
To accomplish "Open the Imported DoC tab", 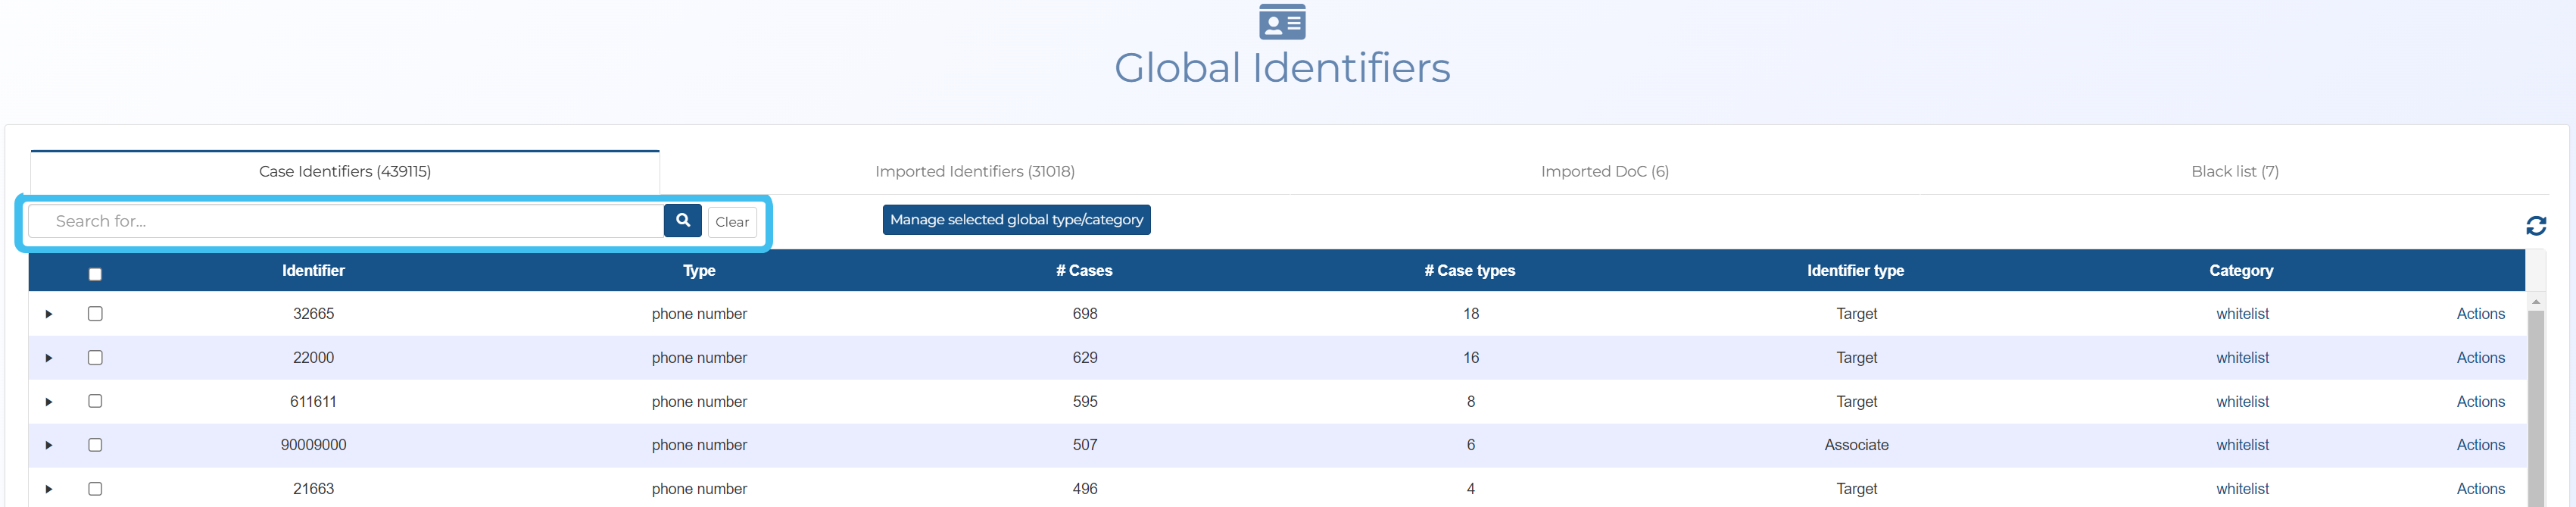I will click(1604, 172).
